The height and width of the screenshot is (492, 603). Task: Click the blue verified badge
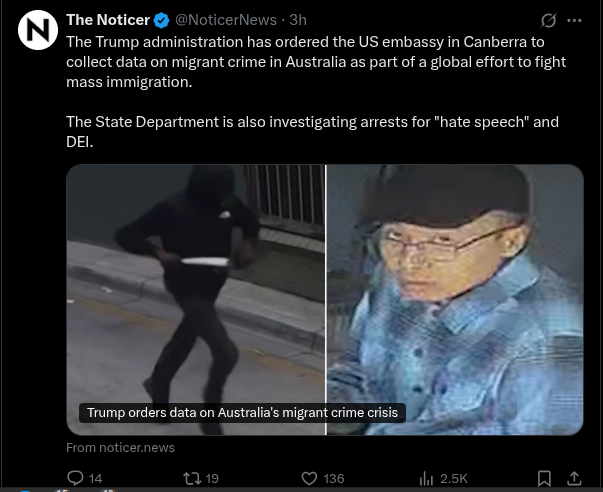(162, 20)
